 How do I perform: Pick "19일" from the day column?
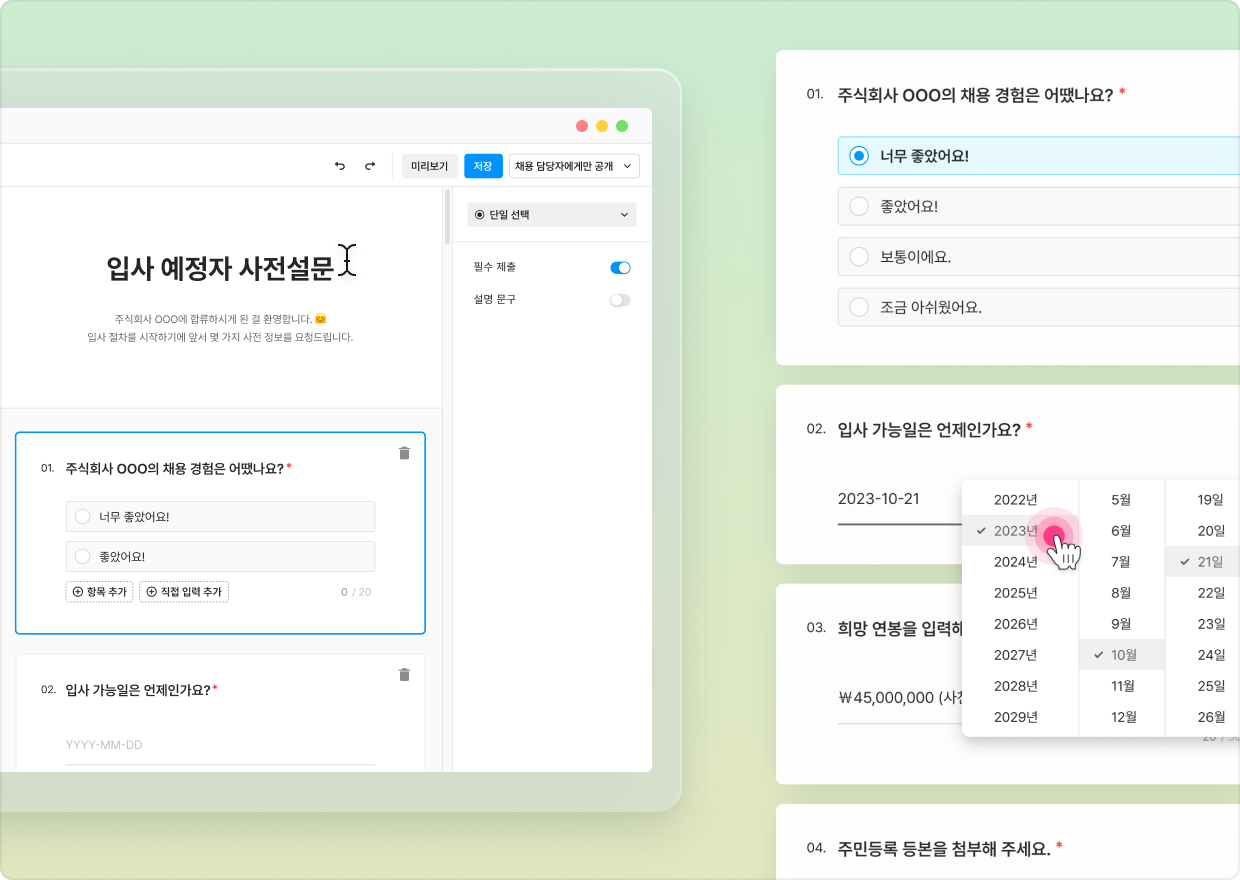coord(1210,499)
